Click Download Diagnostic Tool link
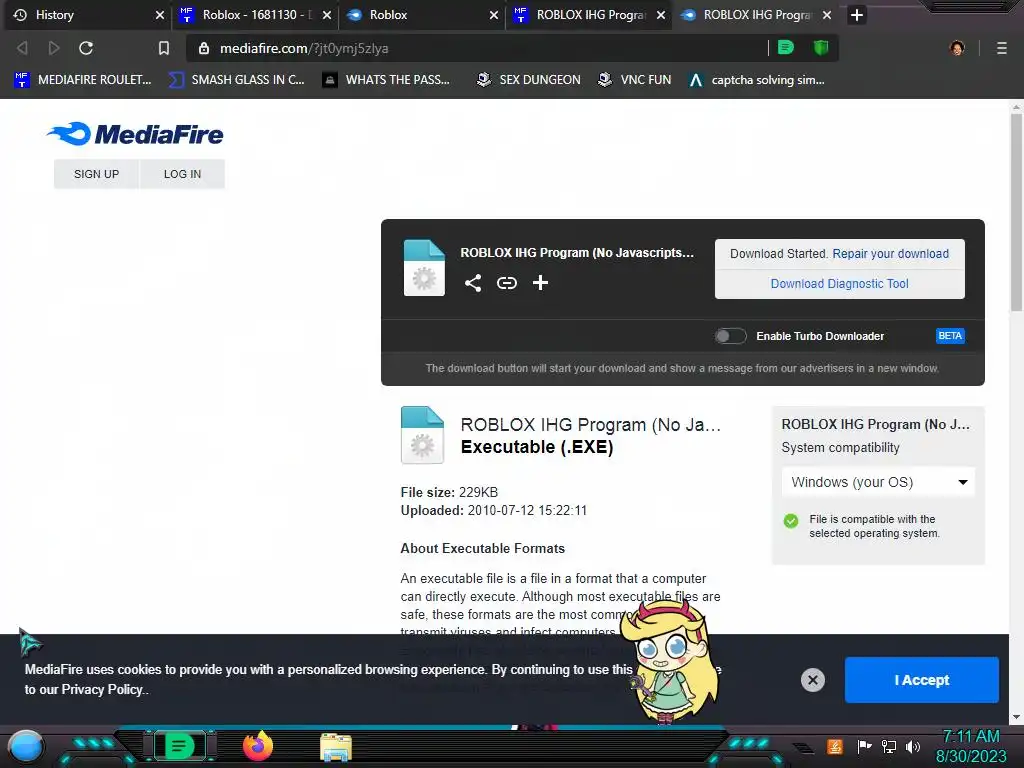The width and height of the screenshot is (1024, 768). tap(839, 283)
